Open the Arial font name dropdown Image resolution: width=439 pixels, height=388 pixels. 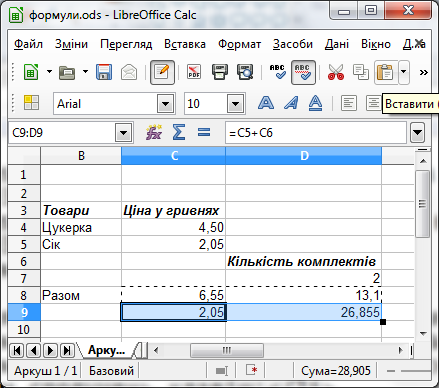point(165,104)
